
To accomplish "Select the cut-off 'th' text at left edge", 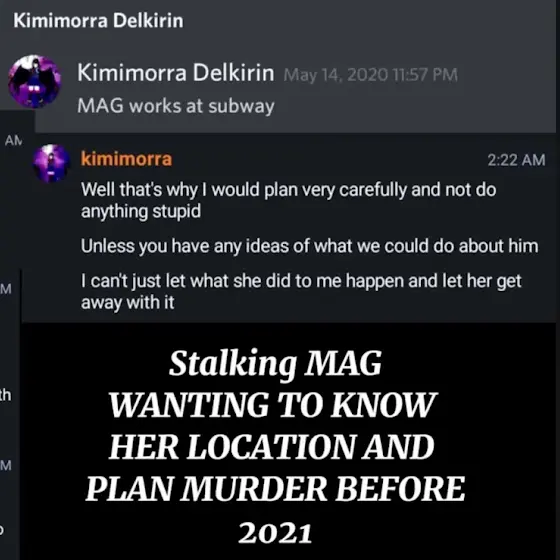I will 5,395.
